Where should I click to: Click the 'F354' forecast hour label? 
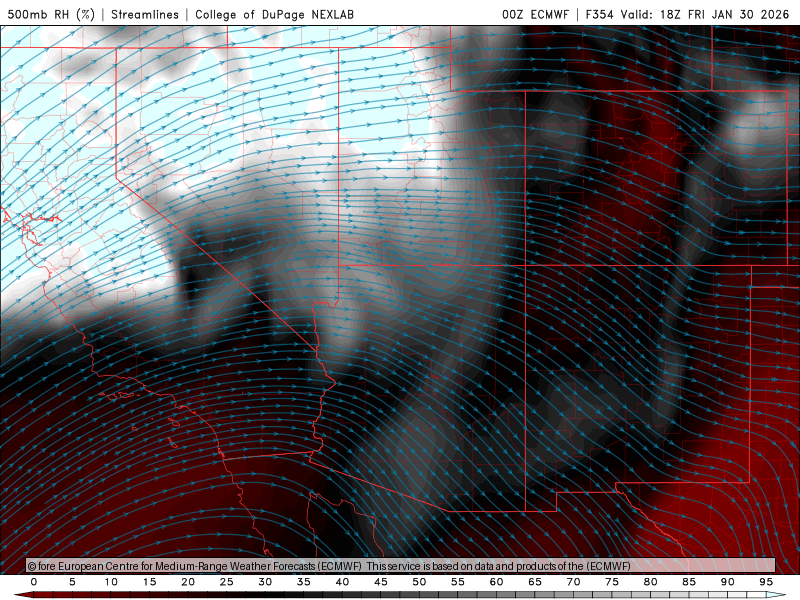click(599, 14)
